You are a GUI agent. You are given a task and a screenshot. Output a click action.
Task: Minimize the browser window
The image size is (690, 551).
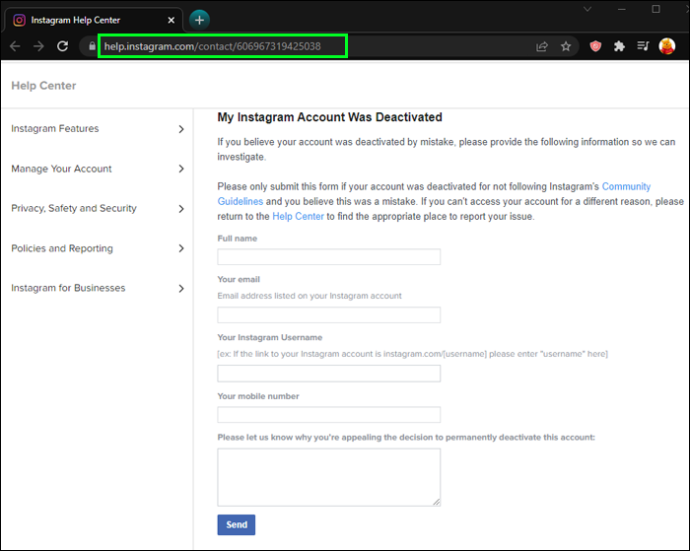click(x=621, y=9)
